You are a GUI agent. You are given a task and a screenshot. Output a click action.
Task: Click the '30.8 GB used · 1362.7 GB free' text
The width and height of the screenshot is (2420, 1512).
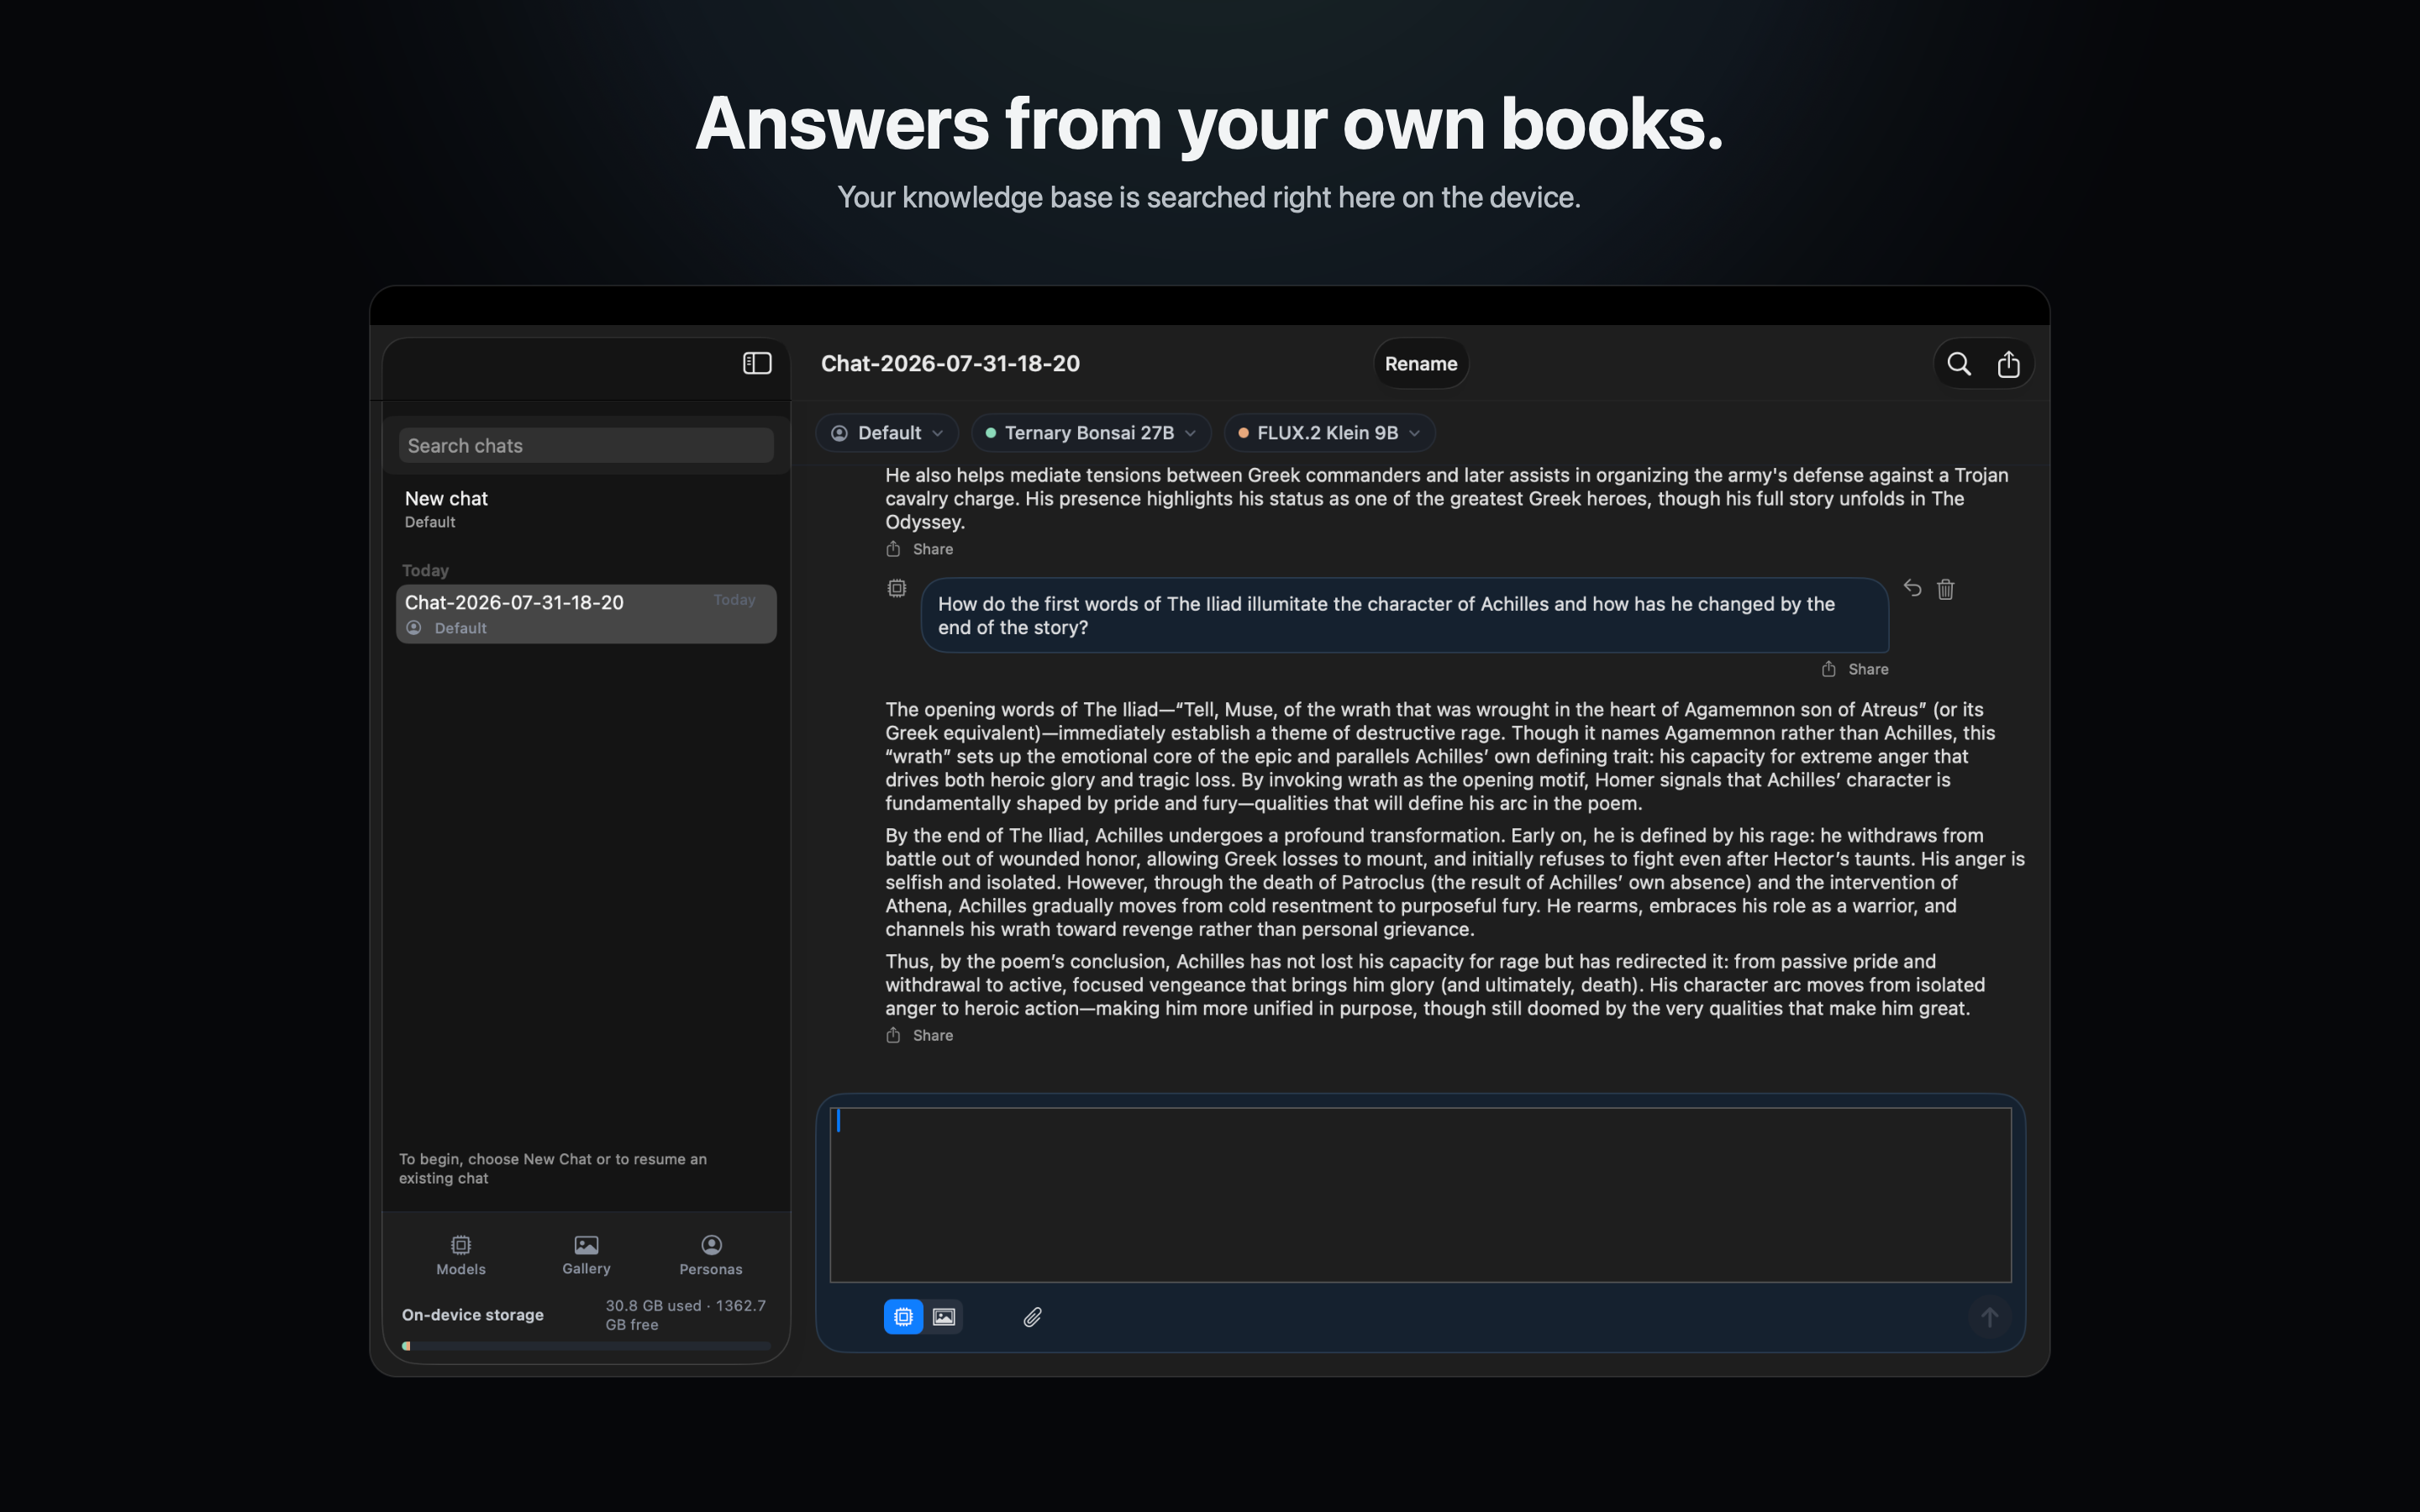point(686,1315)
